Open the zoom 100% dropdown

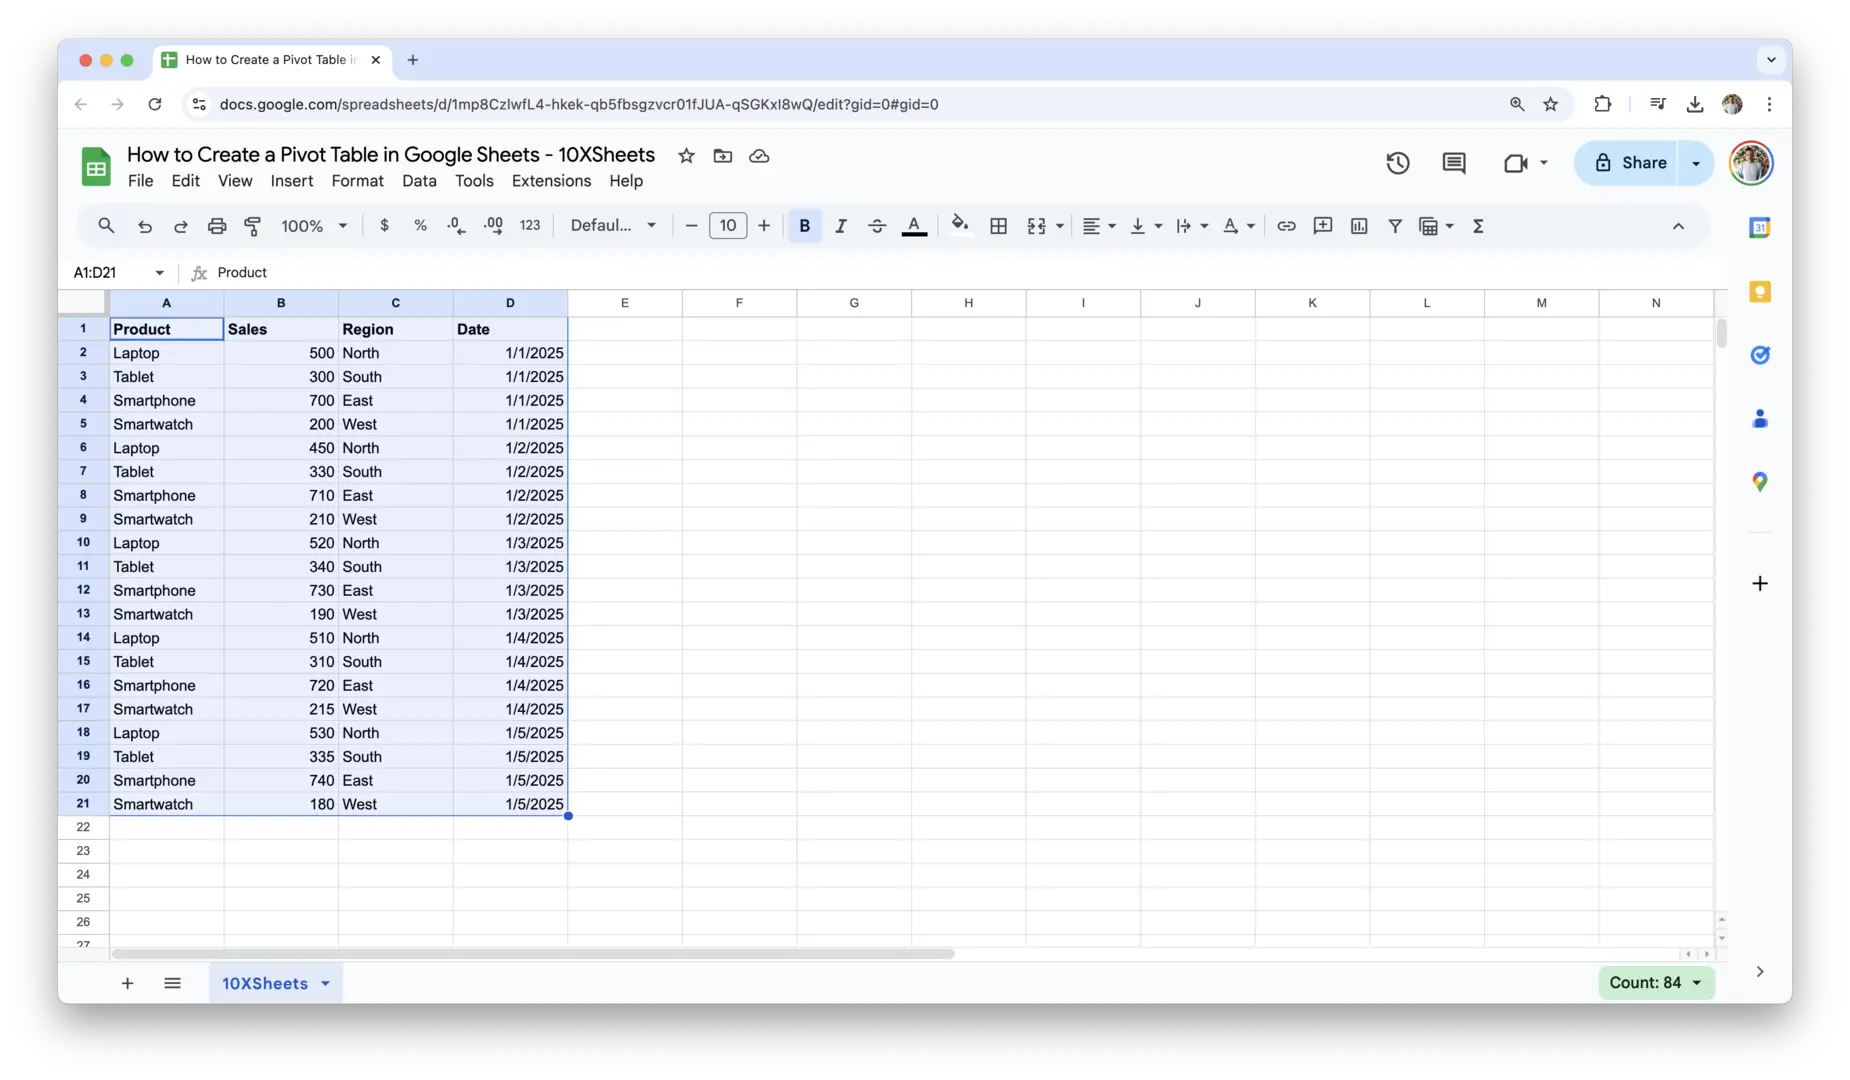(x=314, y=226)
